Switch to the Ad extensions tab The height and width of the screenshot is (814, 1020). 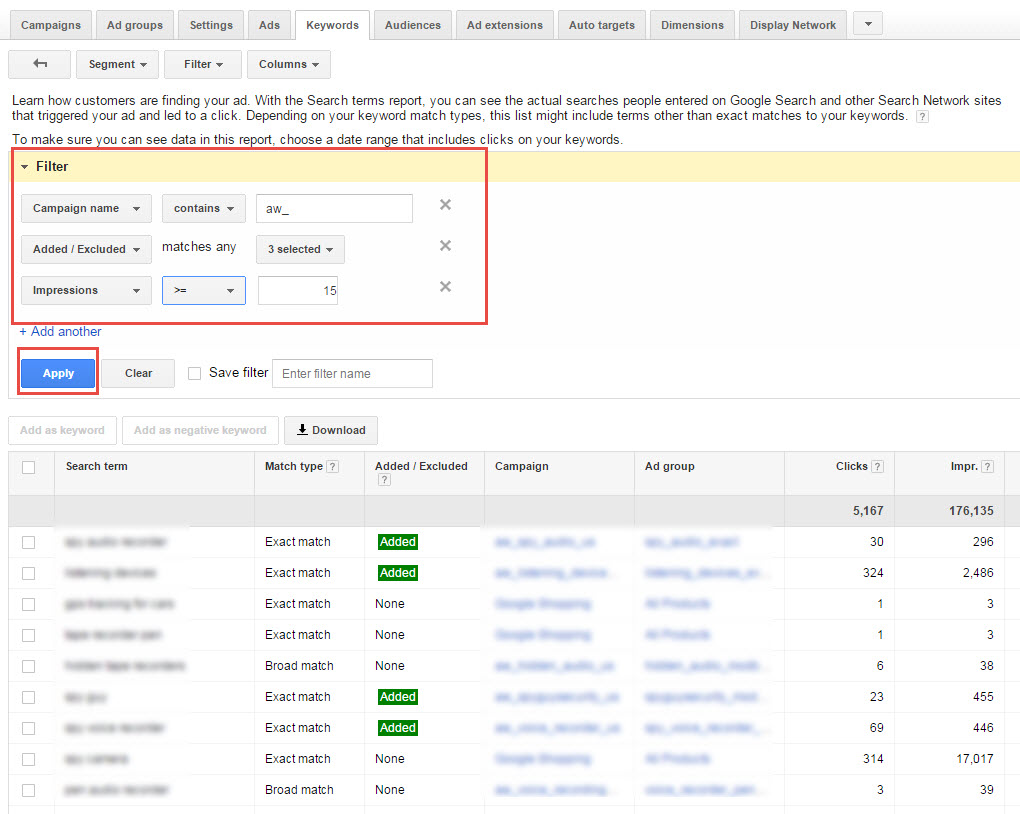[x=504, y=25]
